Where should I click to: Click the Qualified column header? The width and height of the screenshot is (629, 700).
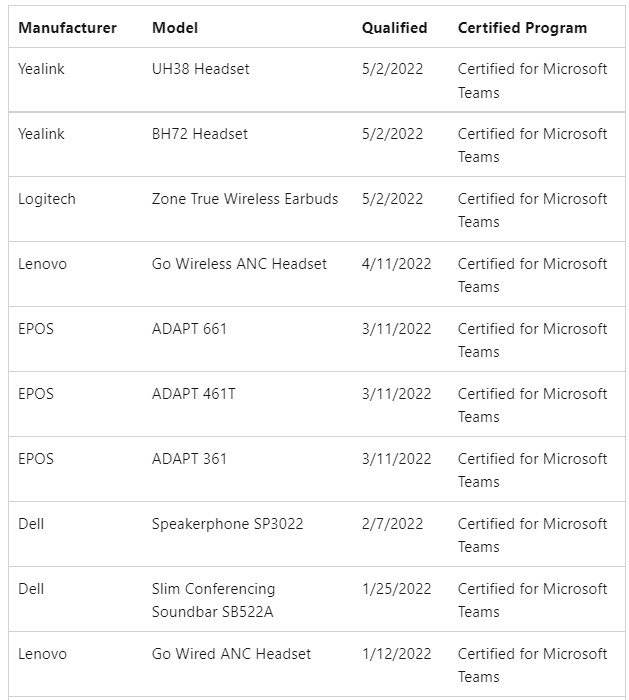point(395,28)
